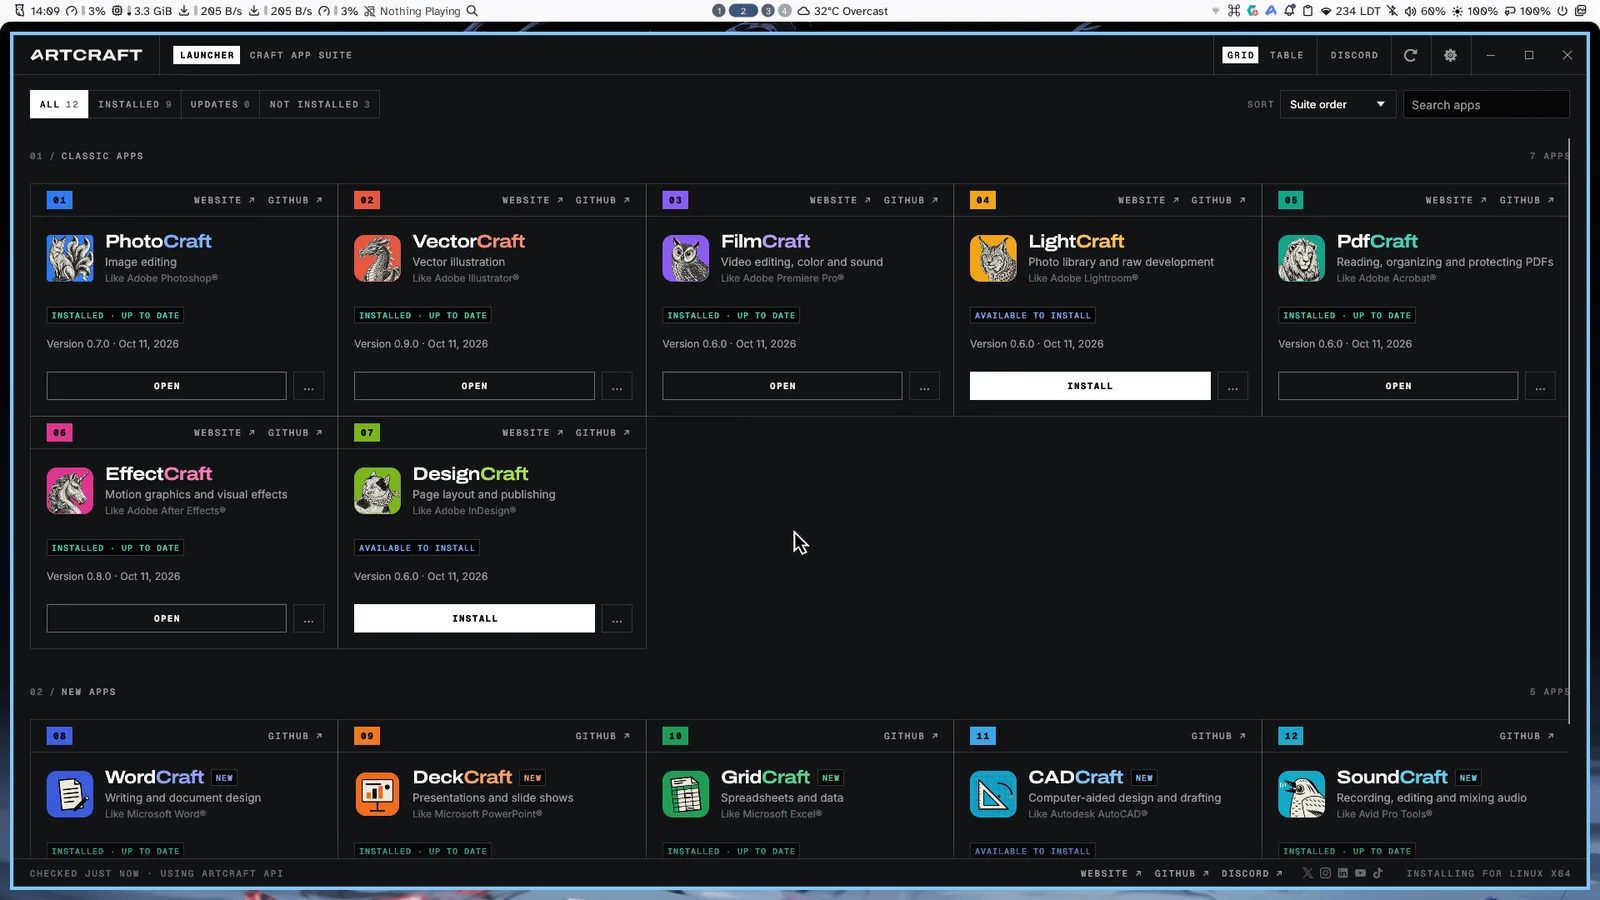Click the EffectCraft unicorn icon

(70, 491)
